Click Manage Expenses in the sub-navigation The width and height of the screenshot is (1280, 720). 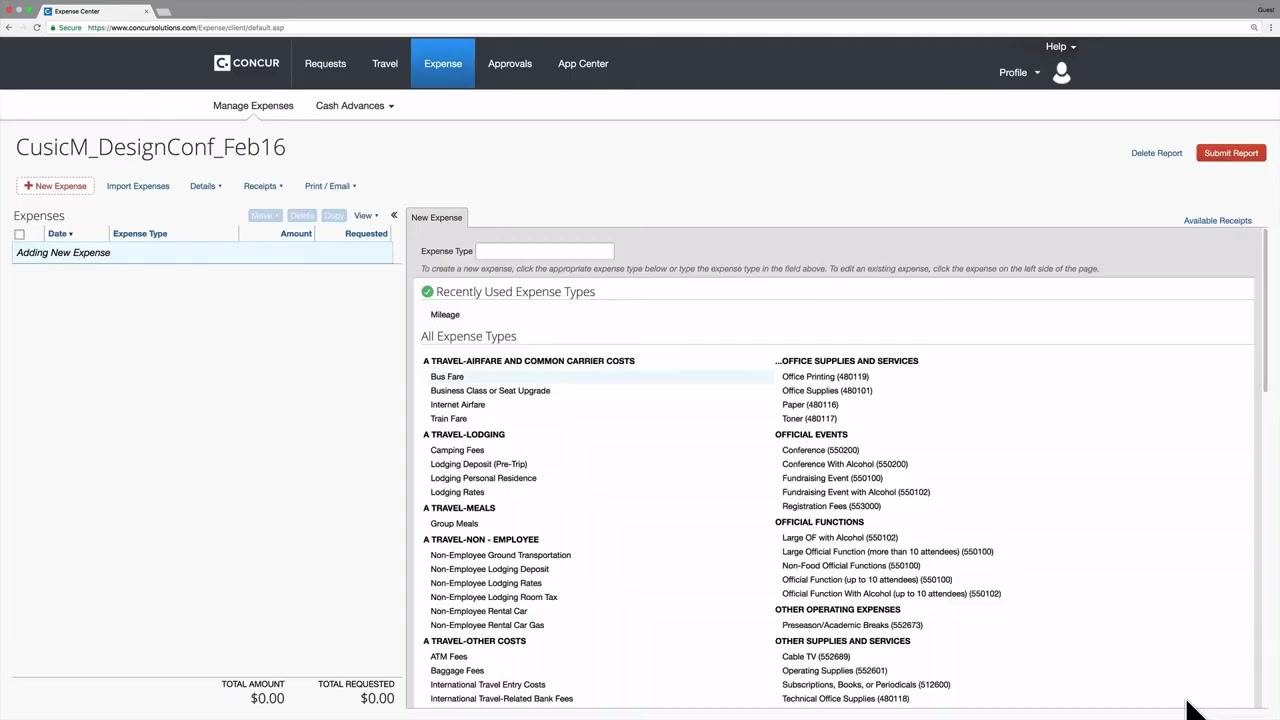point(253,105)
